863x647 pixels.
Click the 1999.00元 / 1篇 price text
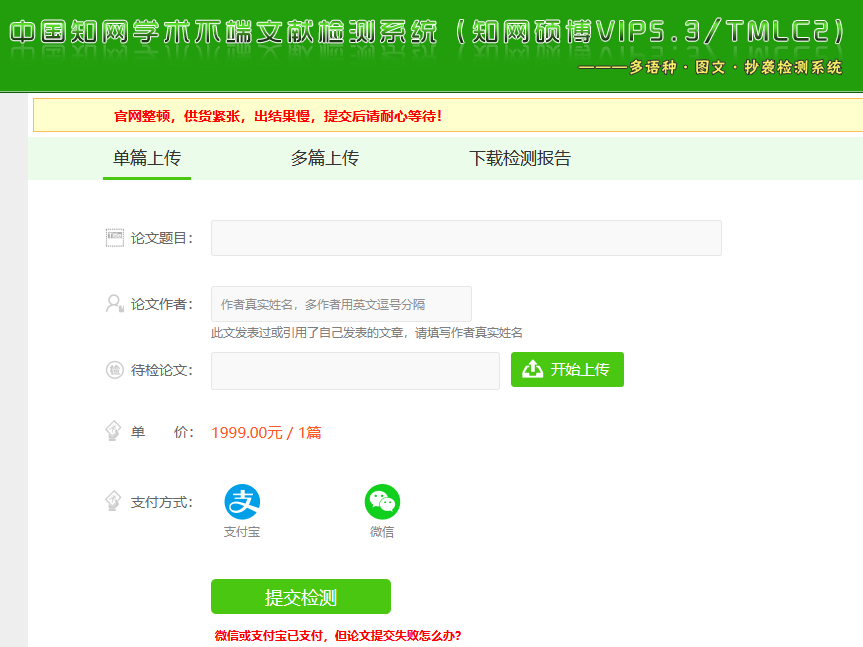(x=266, y=433)
